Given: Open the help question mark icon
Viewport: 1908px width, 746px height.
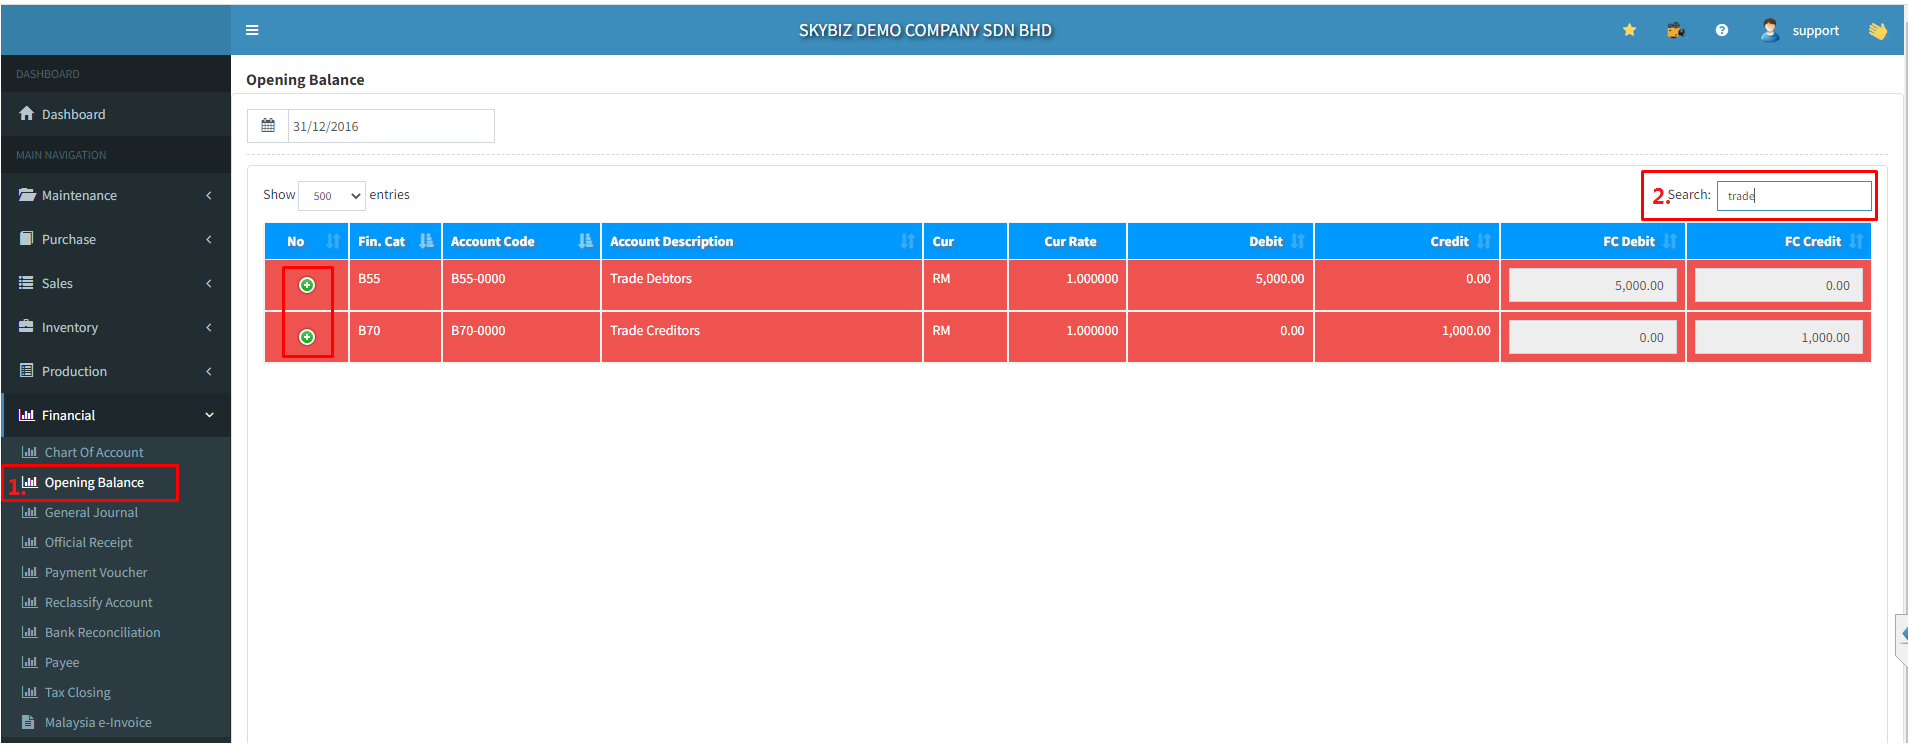Looking at the screenshot, I should 1721,30.
